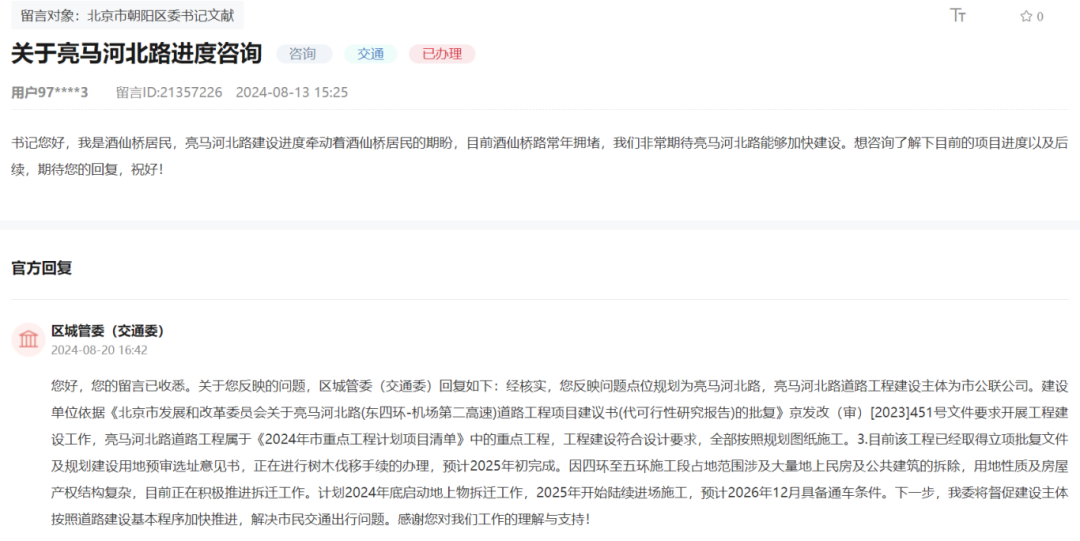This screenshot has width=1080, height=541.
Task: Click the star favorite icon
Action: pos(1026,16)
